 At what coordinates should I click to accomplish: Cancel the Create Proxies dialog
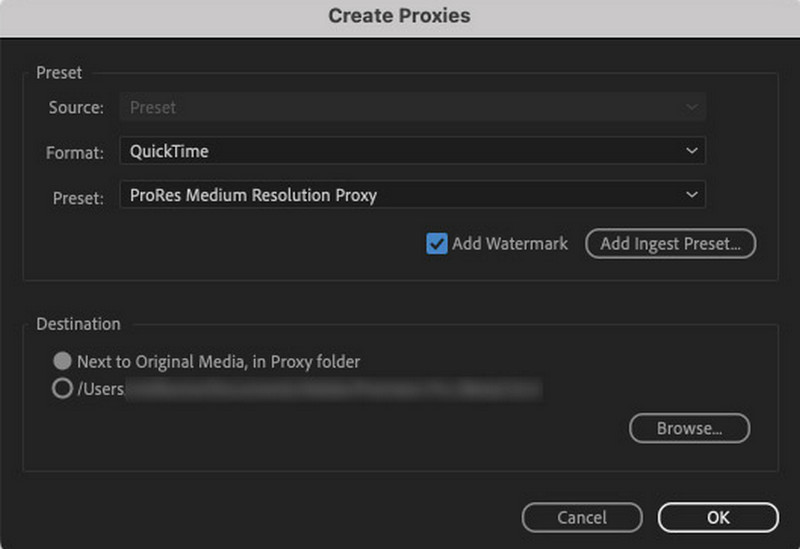pos(581,517)
